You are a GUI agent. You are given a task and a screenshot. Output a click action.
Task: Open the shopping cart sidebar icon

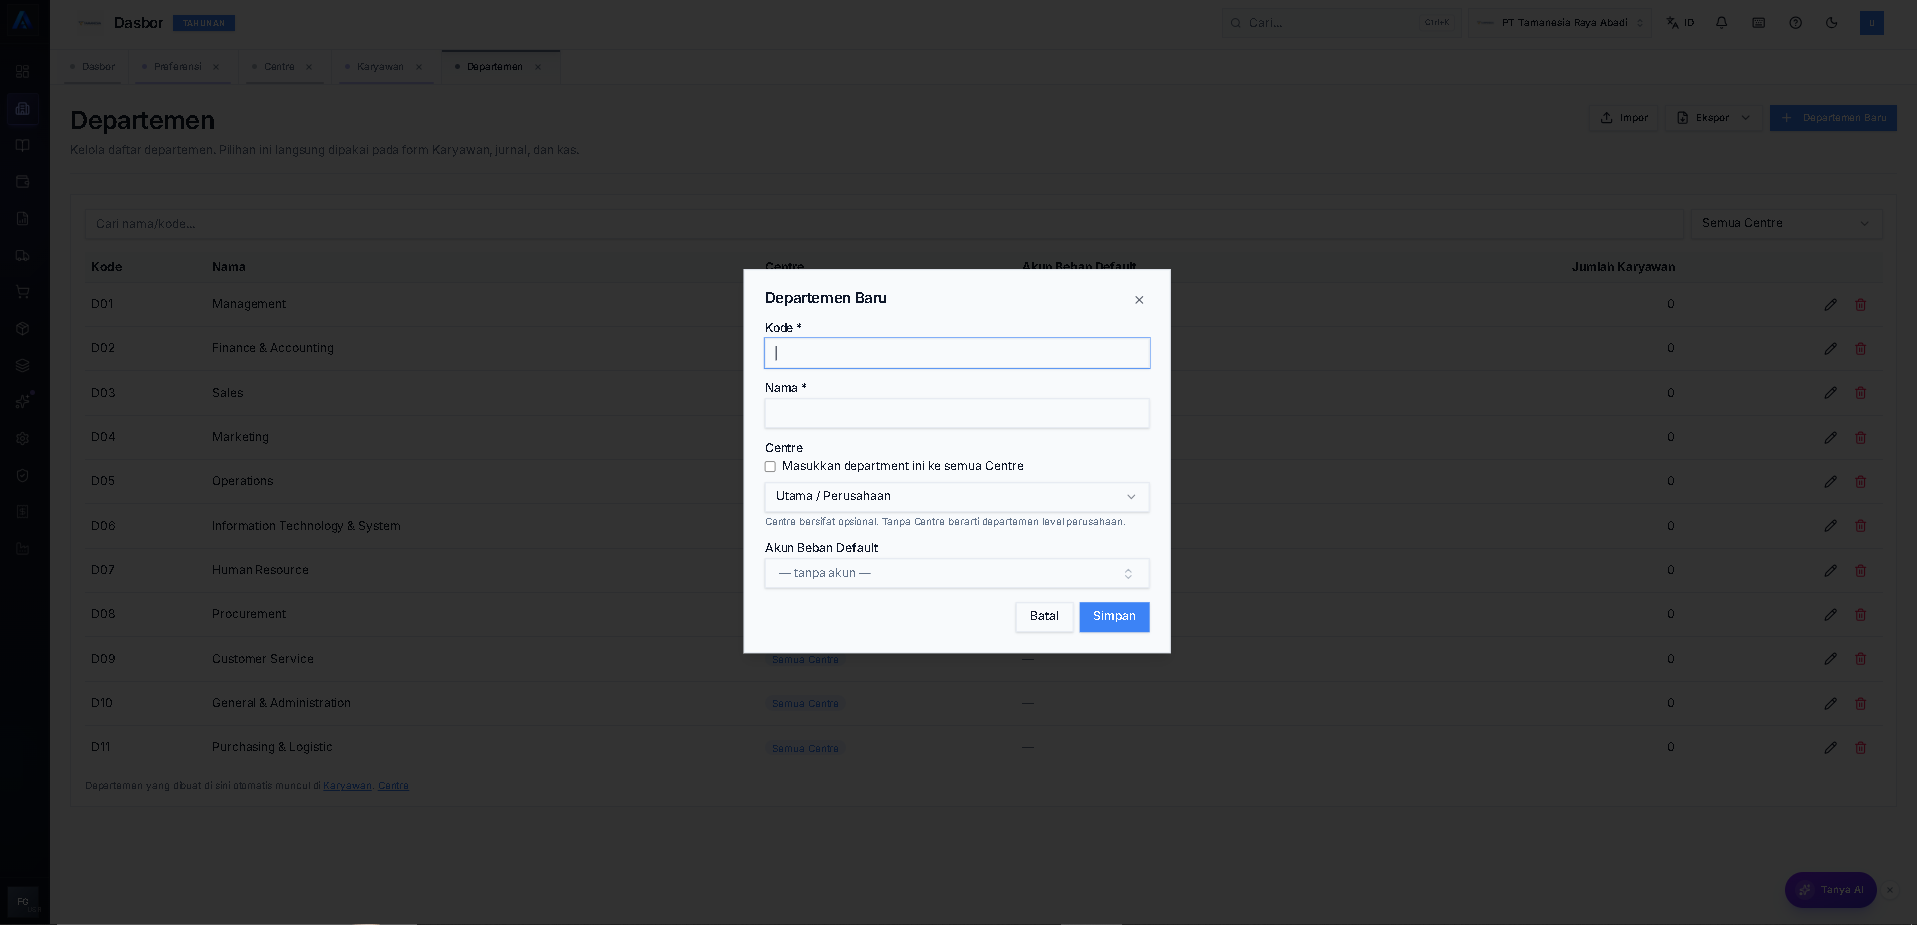(x=22, y=292)
